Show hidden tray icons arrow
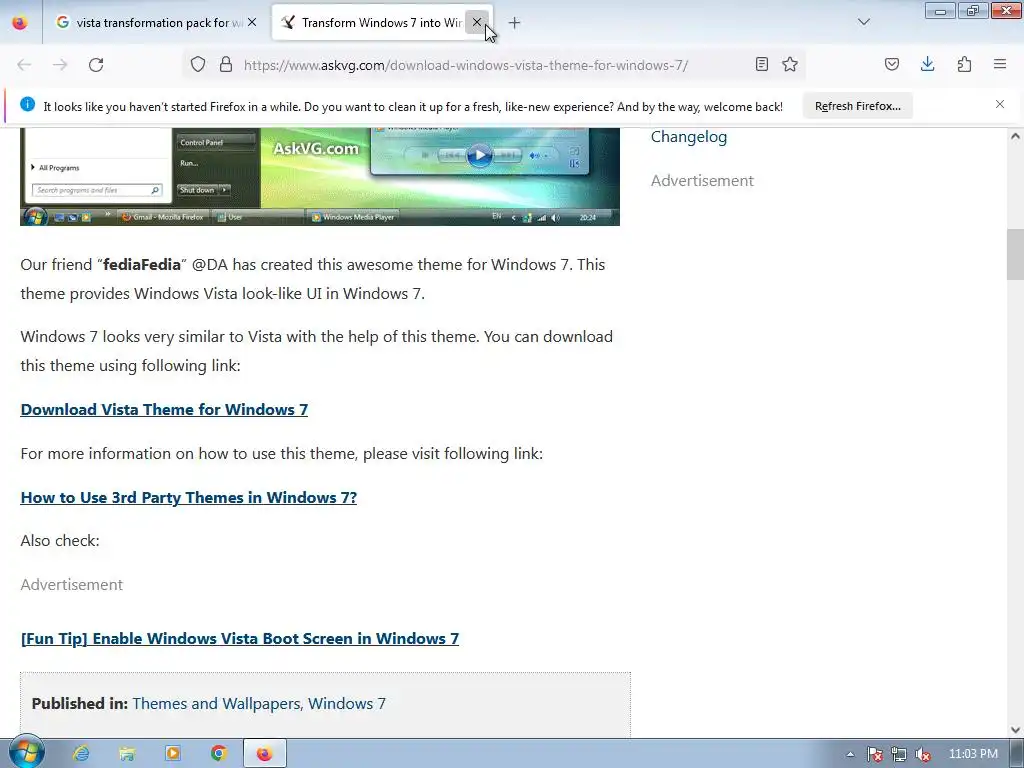The image size is (1024, 768). 850,754
